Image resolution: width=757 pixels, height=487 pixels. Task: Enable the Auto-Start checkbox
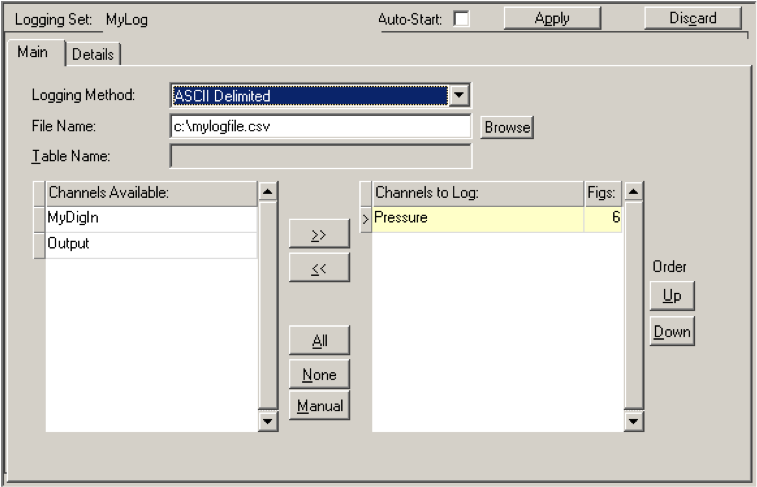coord(462,19)
